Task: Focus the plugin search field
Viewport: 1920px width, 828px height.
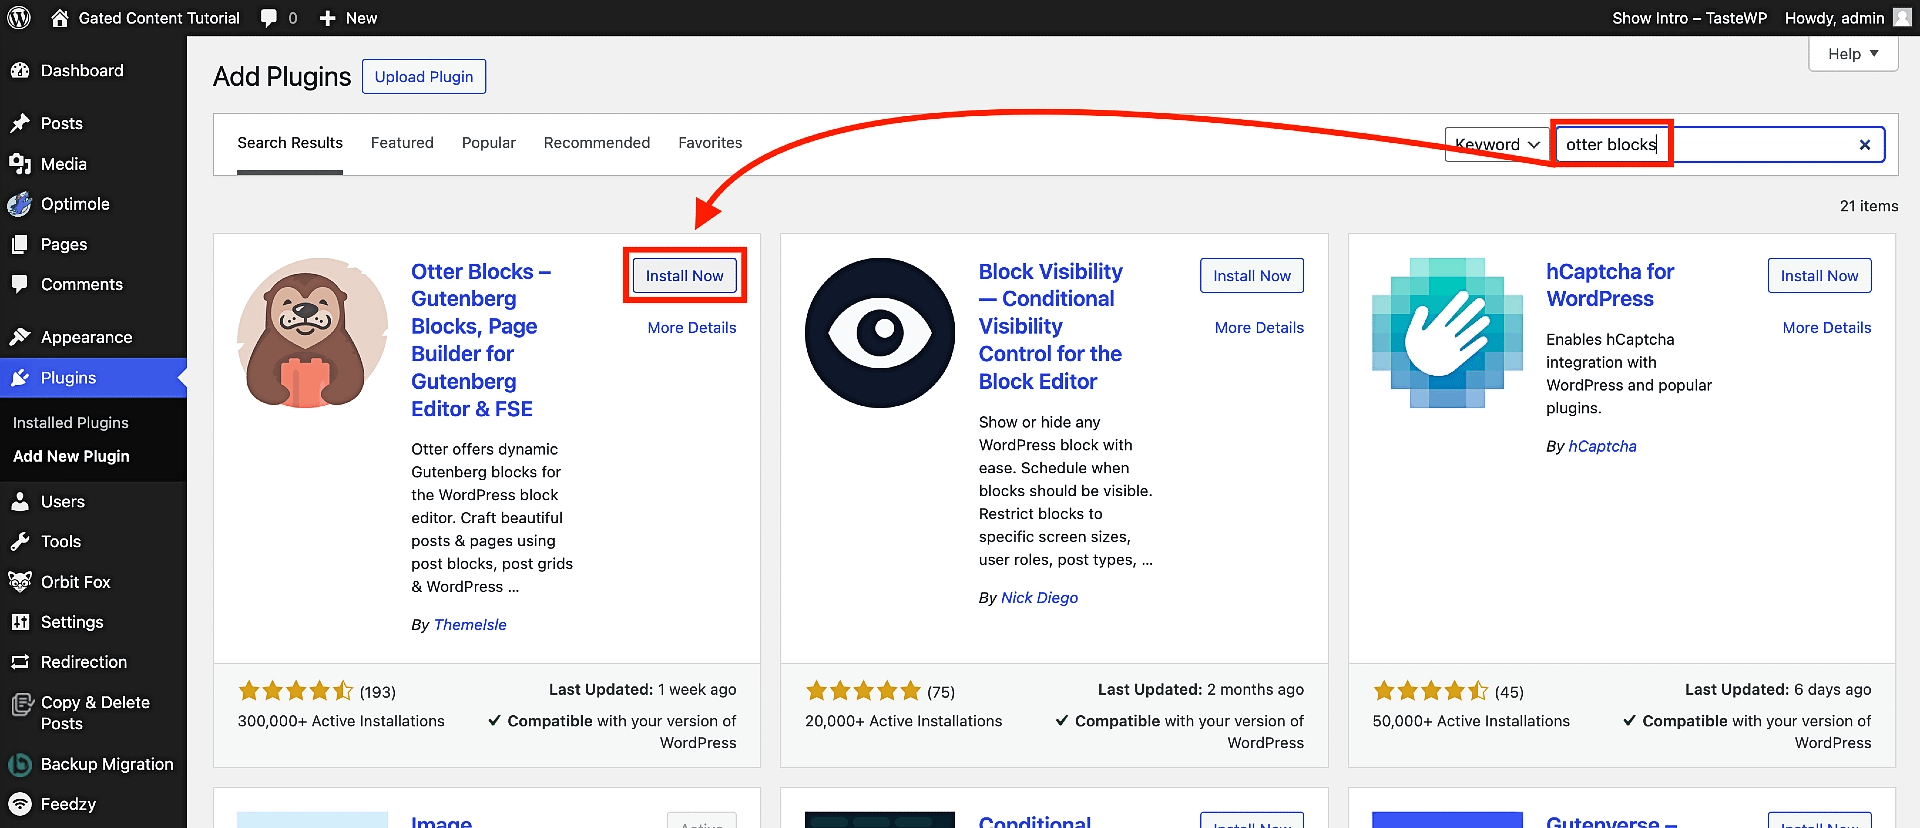Action: (x=1720, y=145)
